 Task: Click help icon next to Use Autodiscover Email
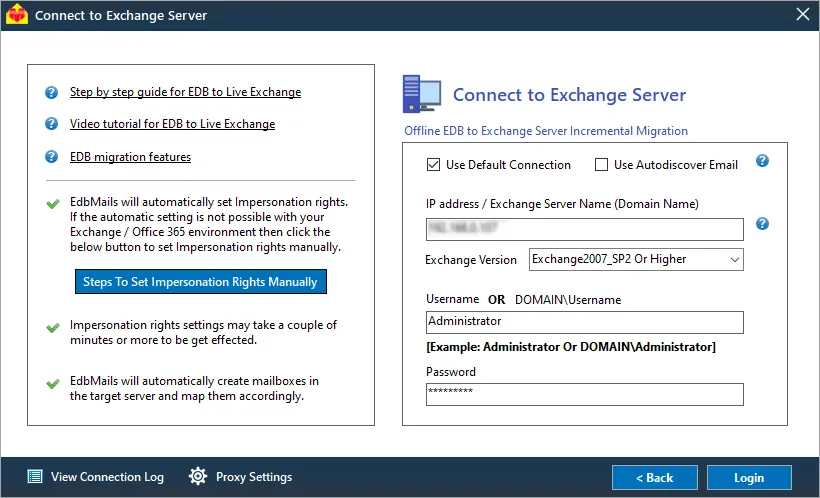click(762, 161)
